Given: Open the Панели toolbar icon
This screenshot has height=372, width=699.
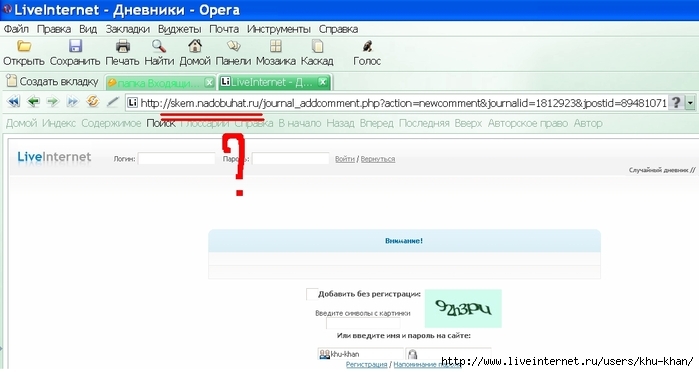Looking at the screenshot, I should point(233,46).
